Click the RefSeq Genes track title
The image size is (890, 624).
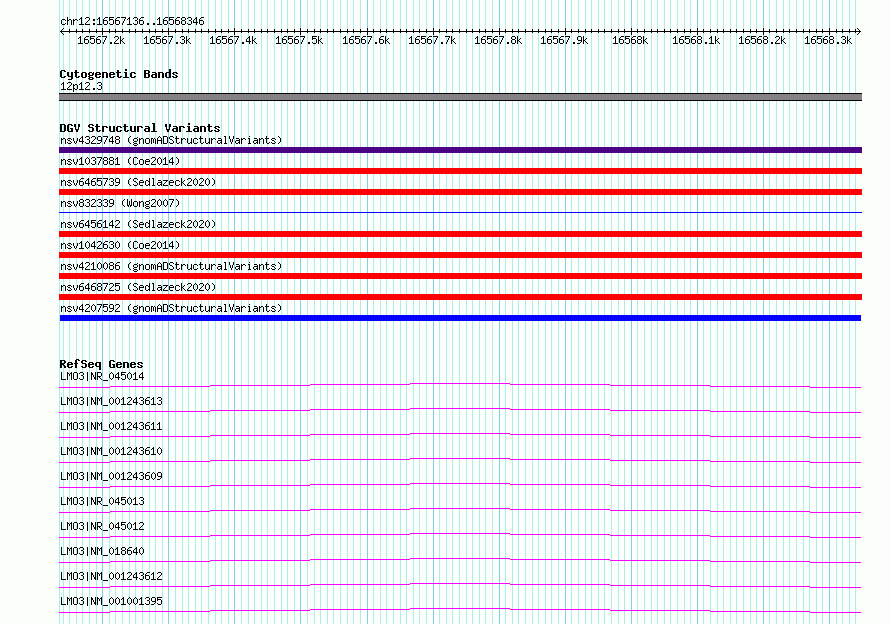coord(101,364)
